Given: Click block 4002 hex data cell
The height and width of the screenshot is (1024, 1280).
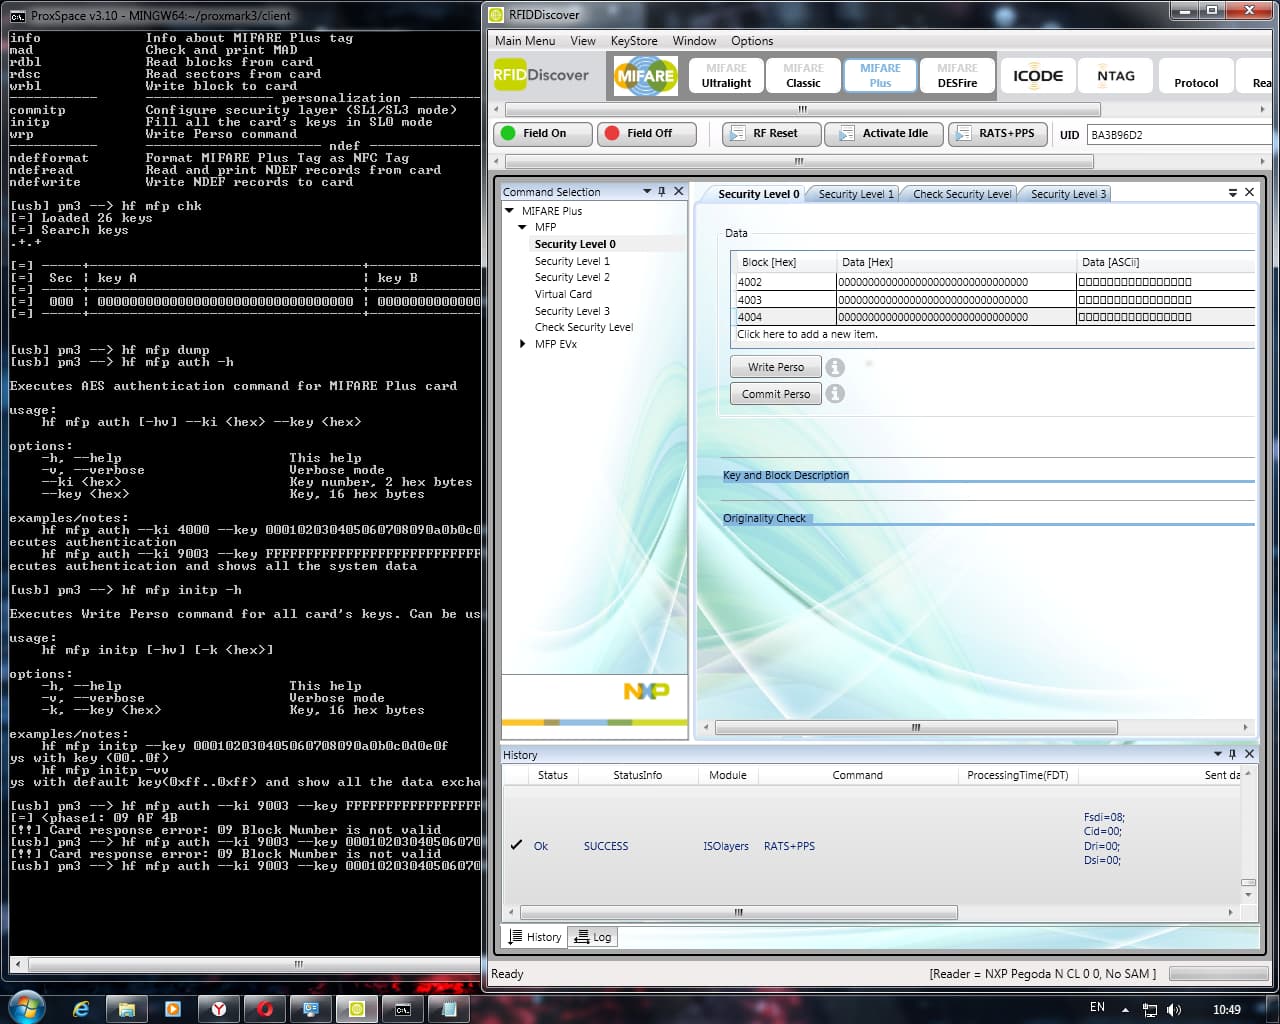Looking at the screenshot, I should coord(956,282).
